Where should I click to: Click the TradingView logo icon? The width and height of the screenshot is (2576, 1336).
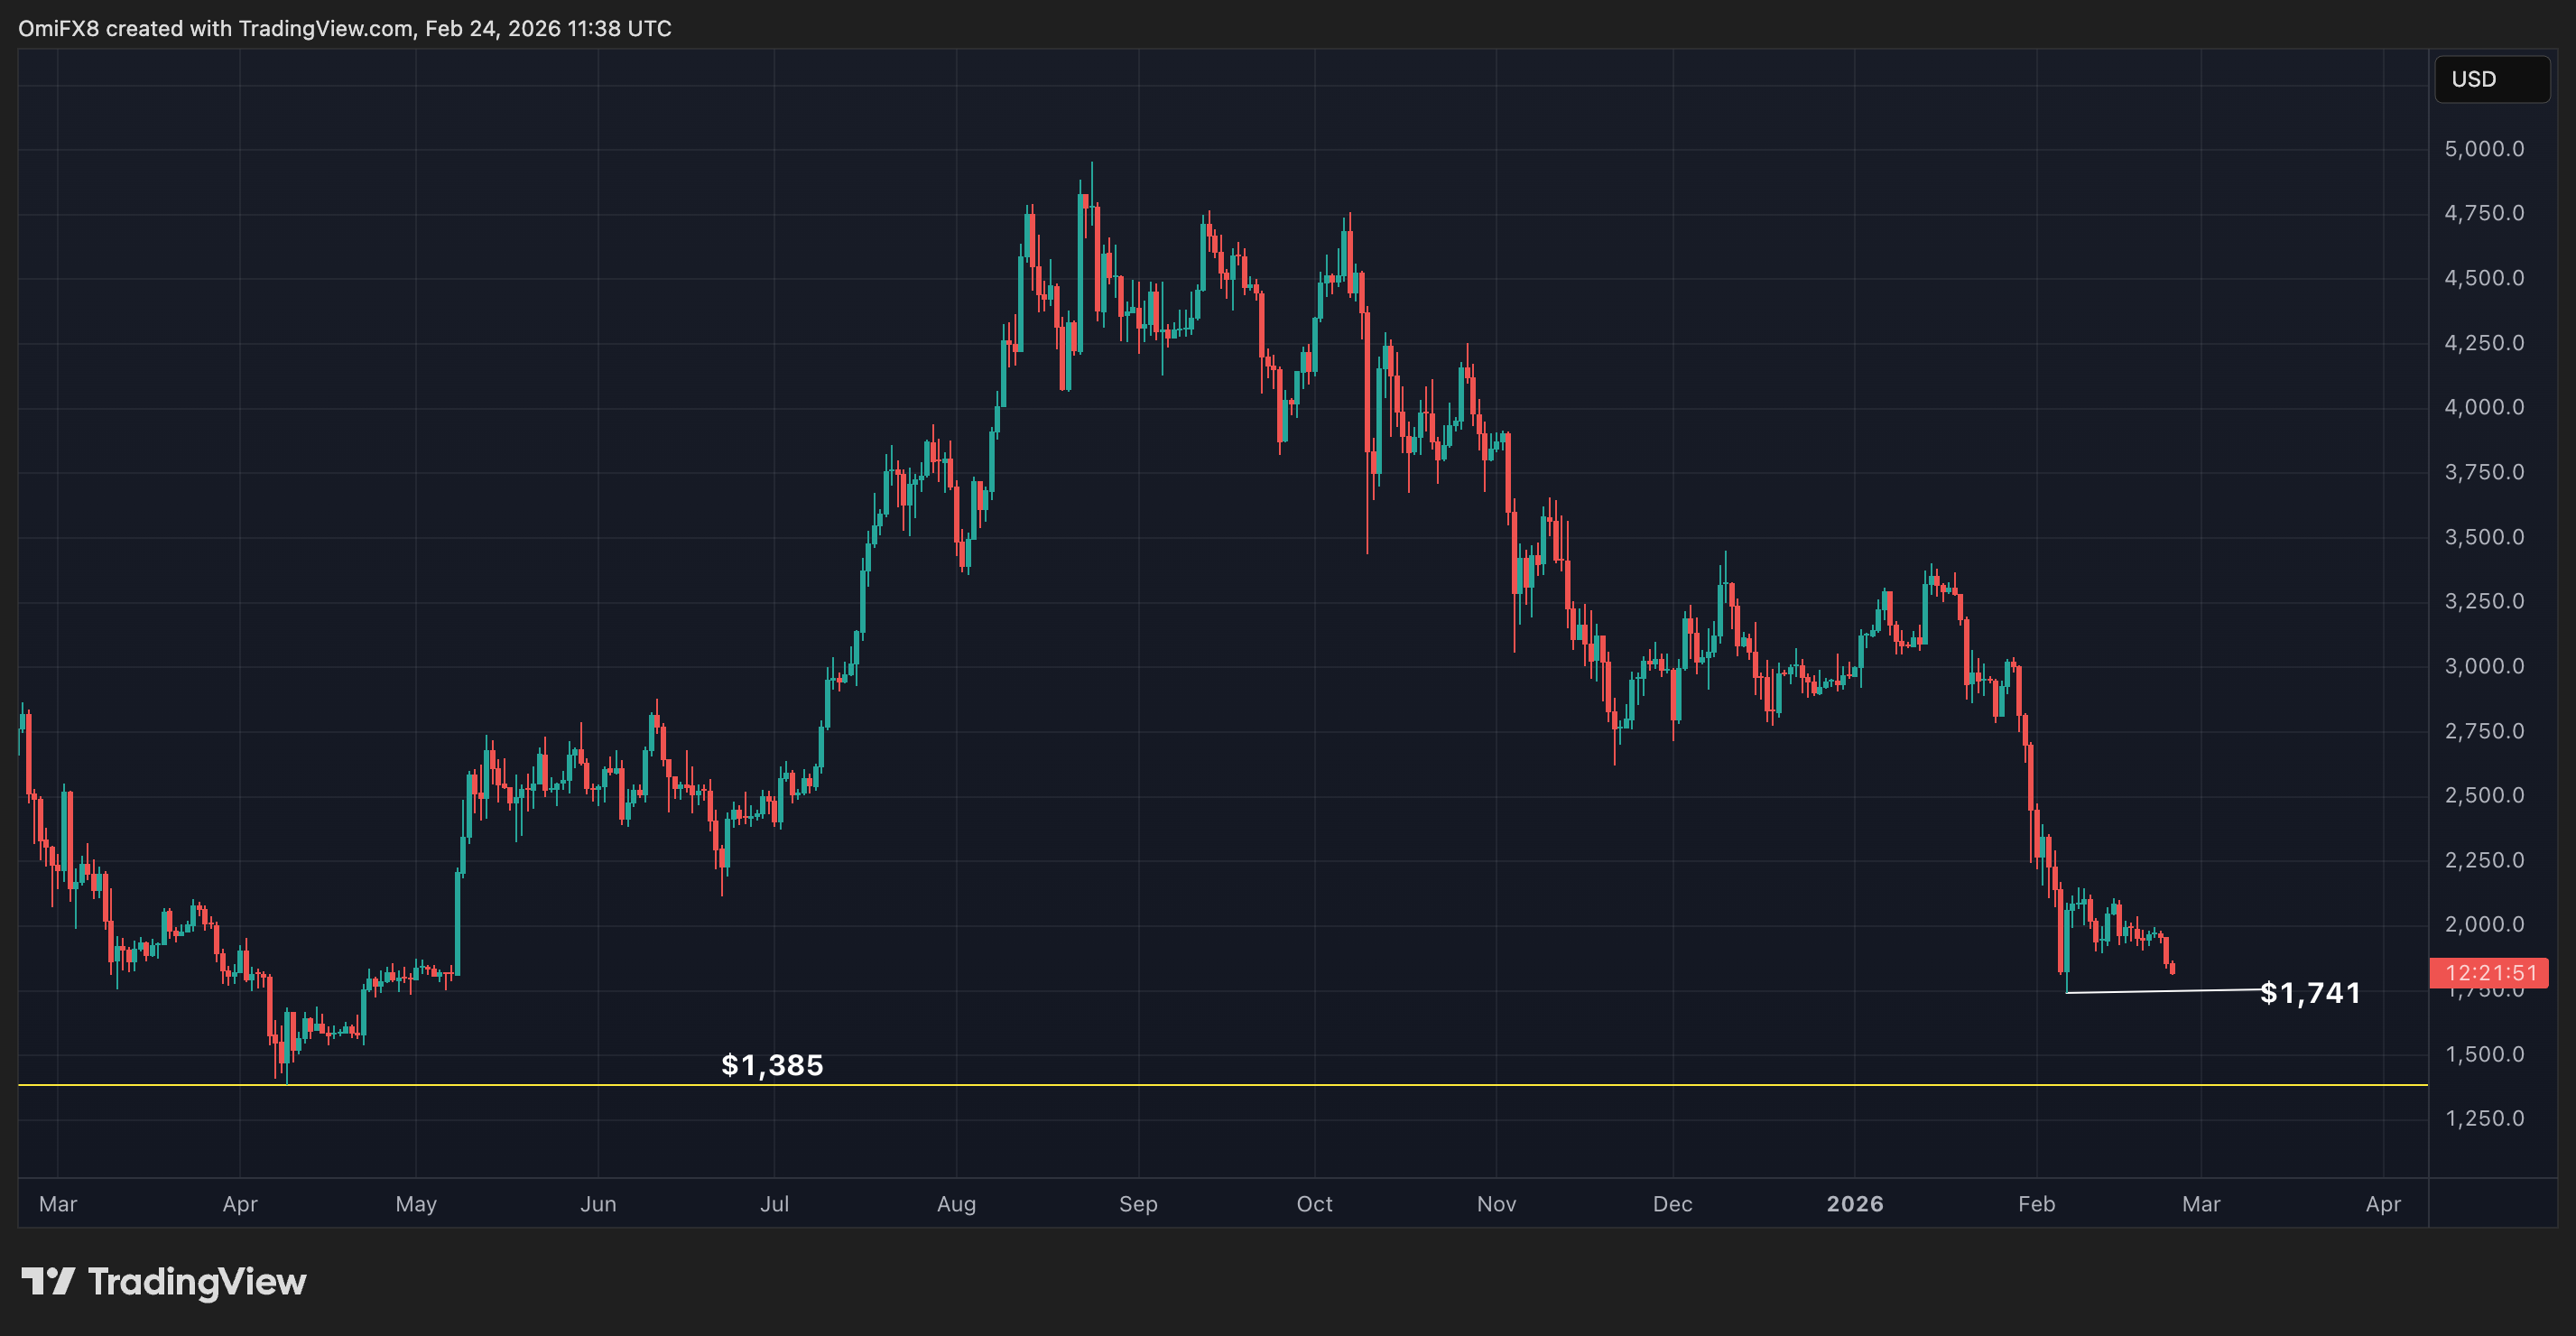click(48, 1281)
